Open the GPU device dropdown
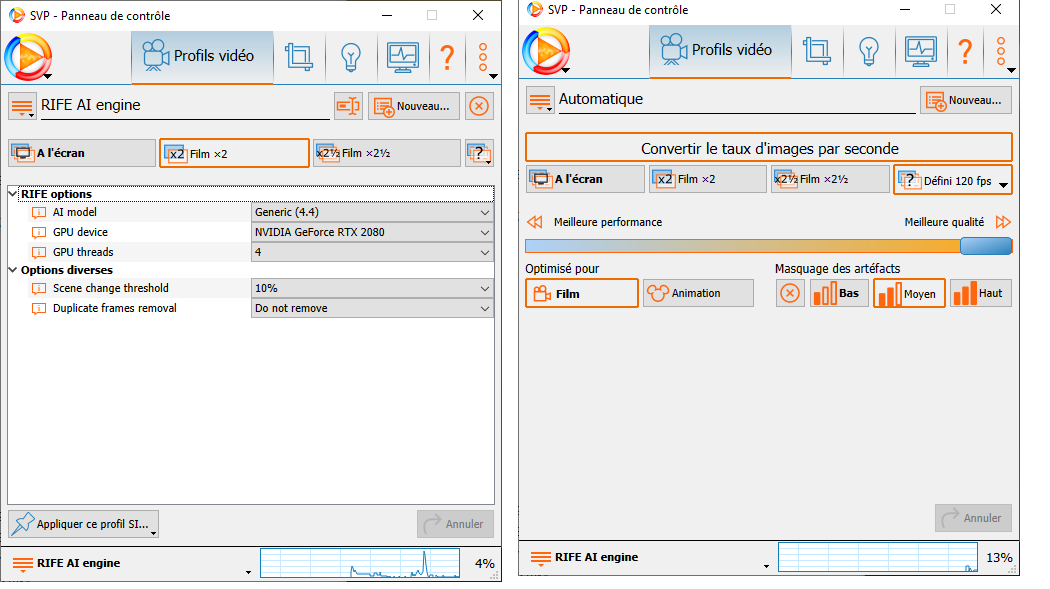This screenshot has width=1050, height=589. [x=372, y=233]
